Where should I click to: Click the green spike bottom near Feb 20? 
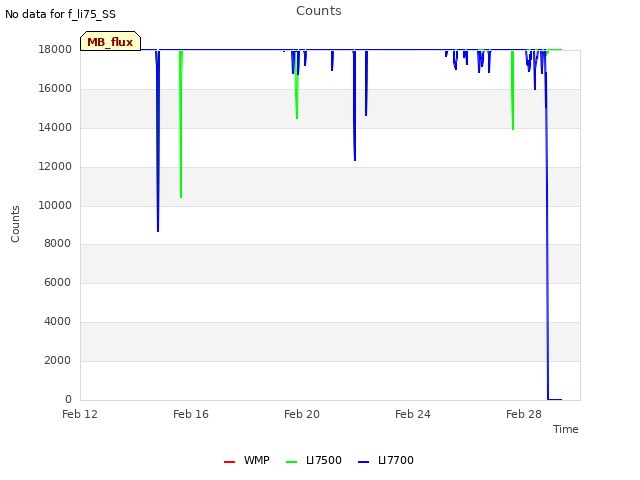297,118
